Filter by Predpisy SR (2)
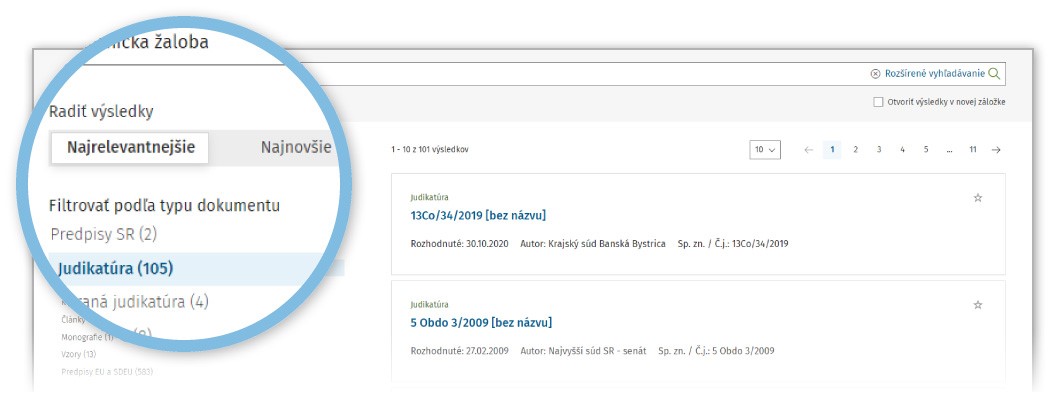1050x400 pixels. tap(103, 234)
